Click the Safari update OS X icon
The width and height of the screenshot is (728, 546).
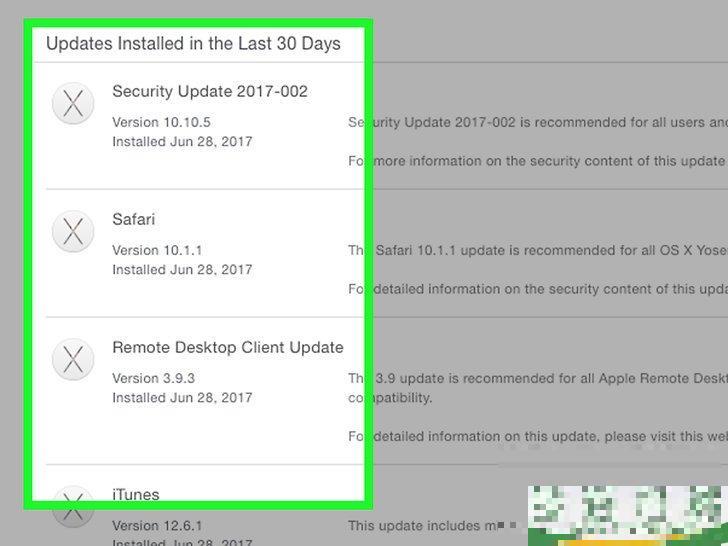(73, 232)
